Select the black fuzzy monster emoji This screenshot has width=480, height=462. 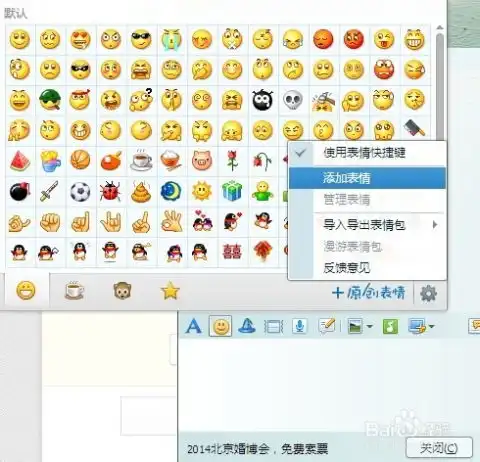click(263, 100)
